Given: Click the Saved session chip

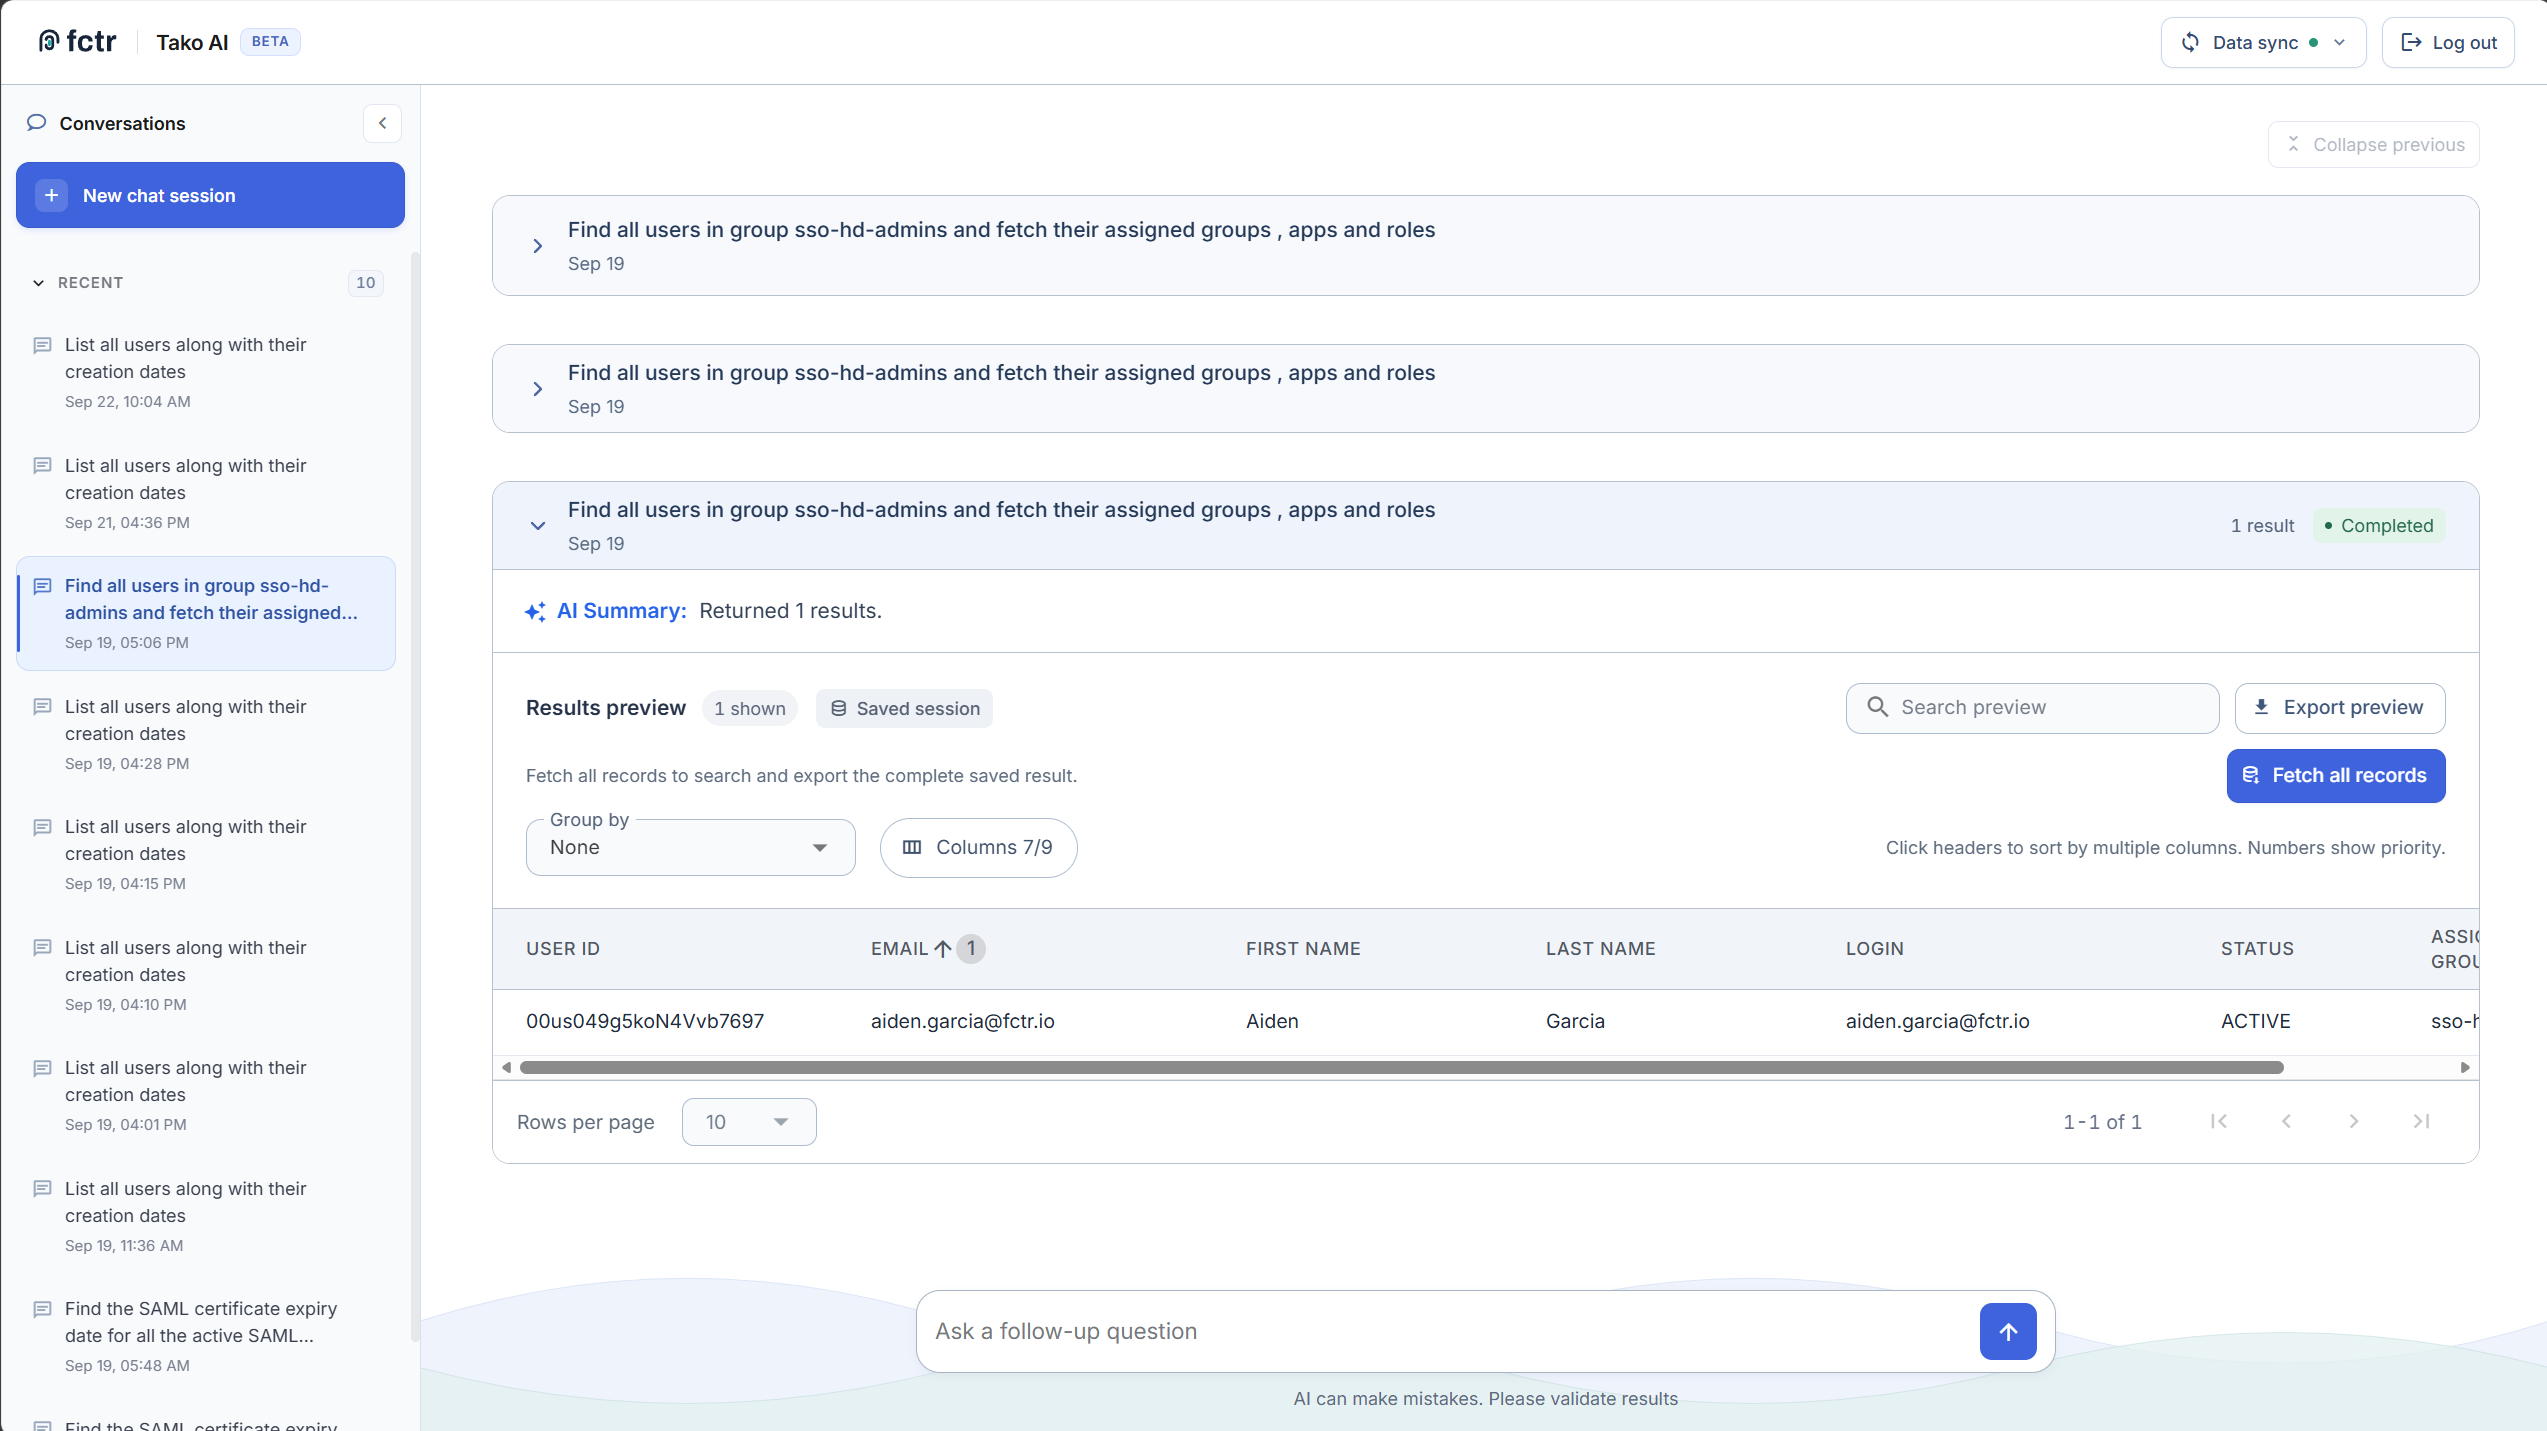Looking at the screenshot, I should point(904,708).
